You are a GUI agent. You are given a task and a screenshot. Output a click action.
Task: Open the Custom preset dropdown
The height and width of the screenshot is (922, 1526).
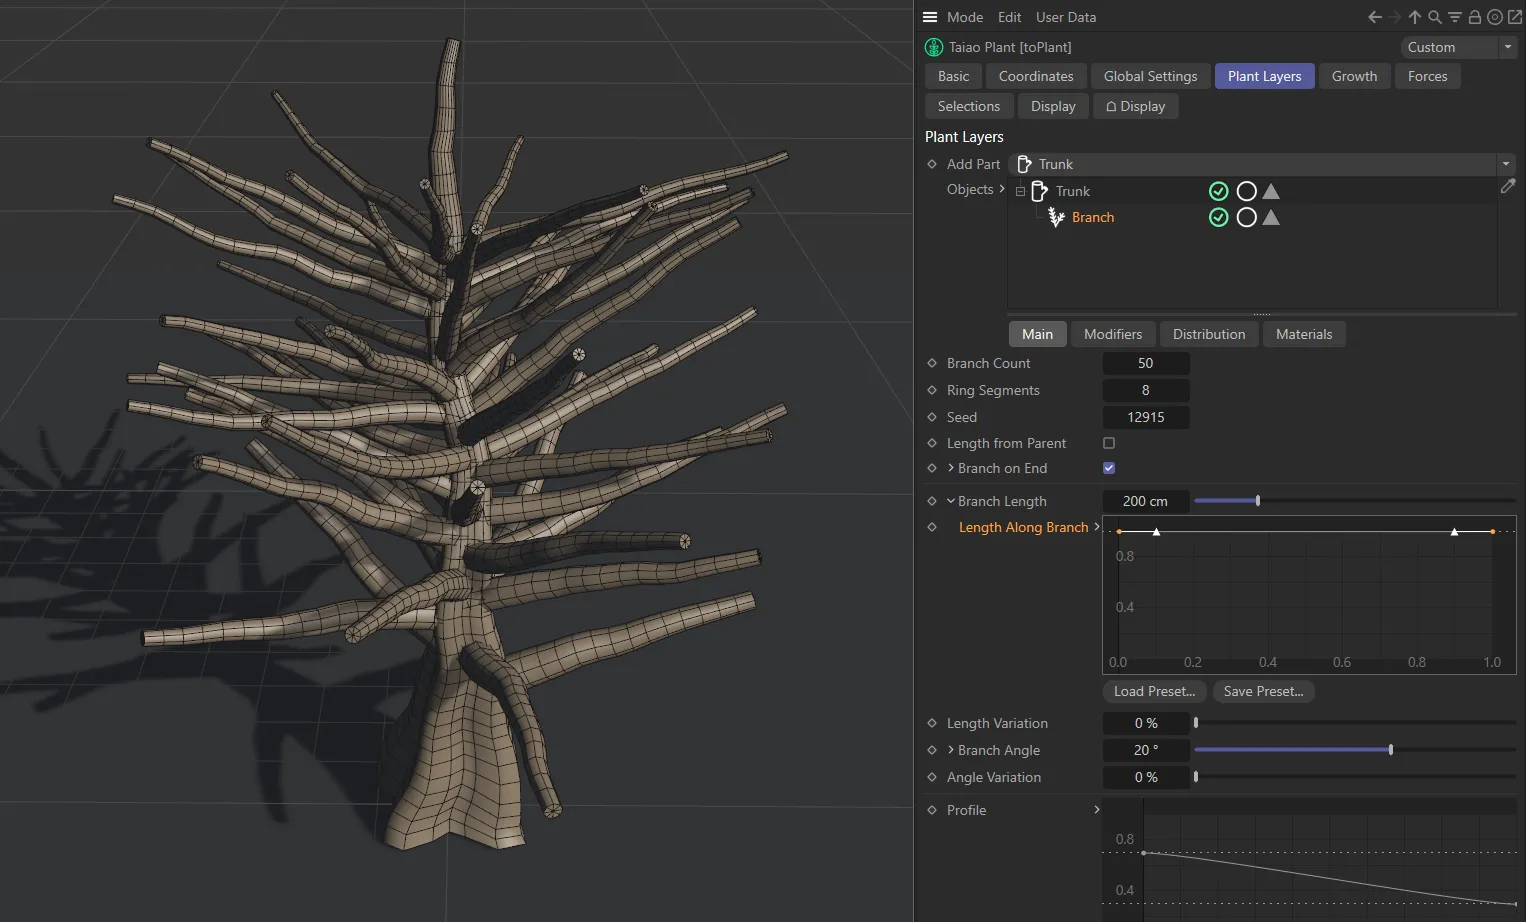[x=1508, y=47]
